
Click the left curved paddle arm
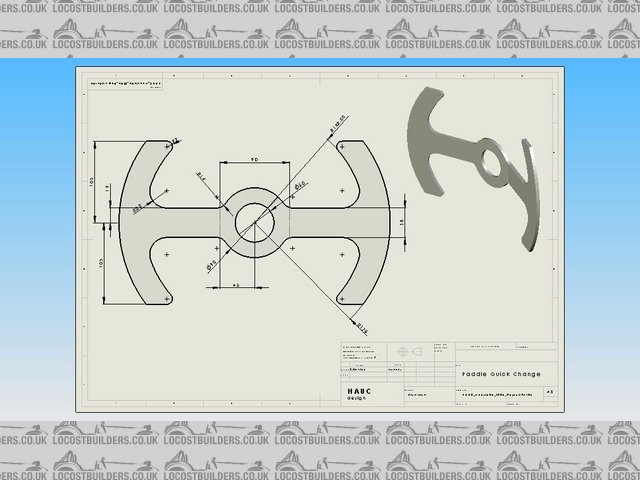134,222
